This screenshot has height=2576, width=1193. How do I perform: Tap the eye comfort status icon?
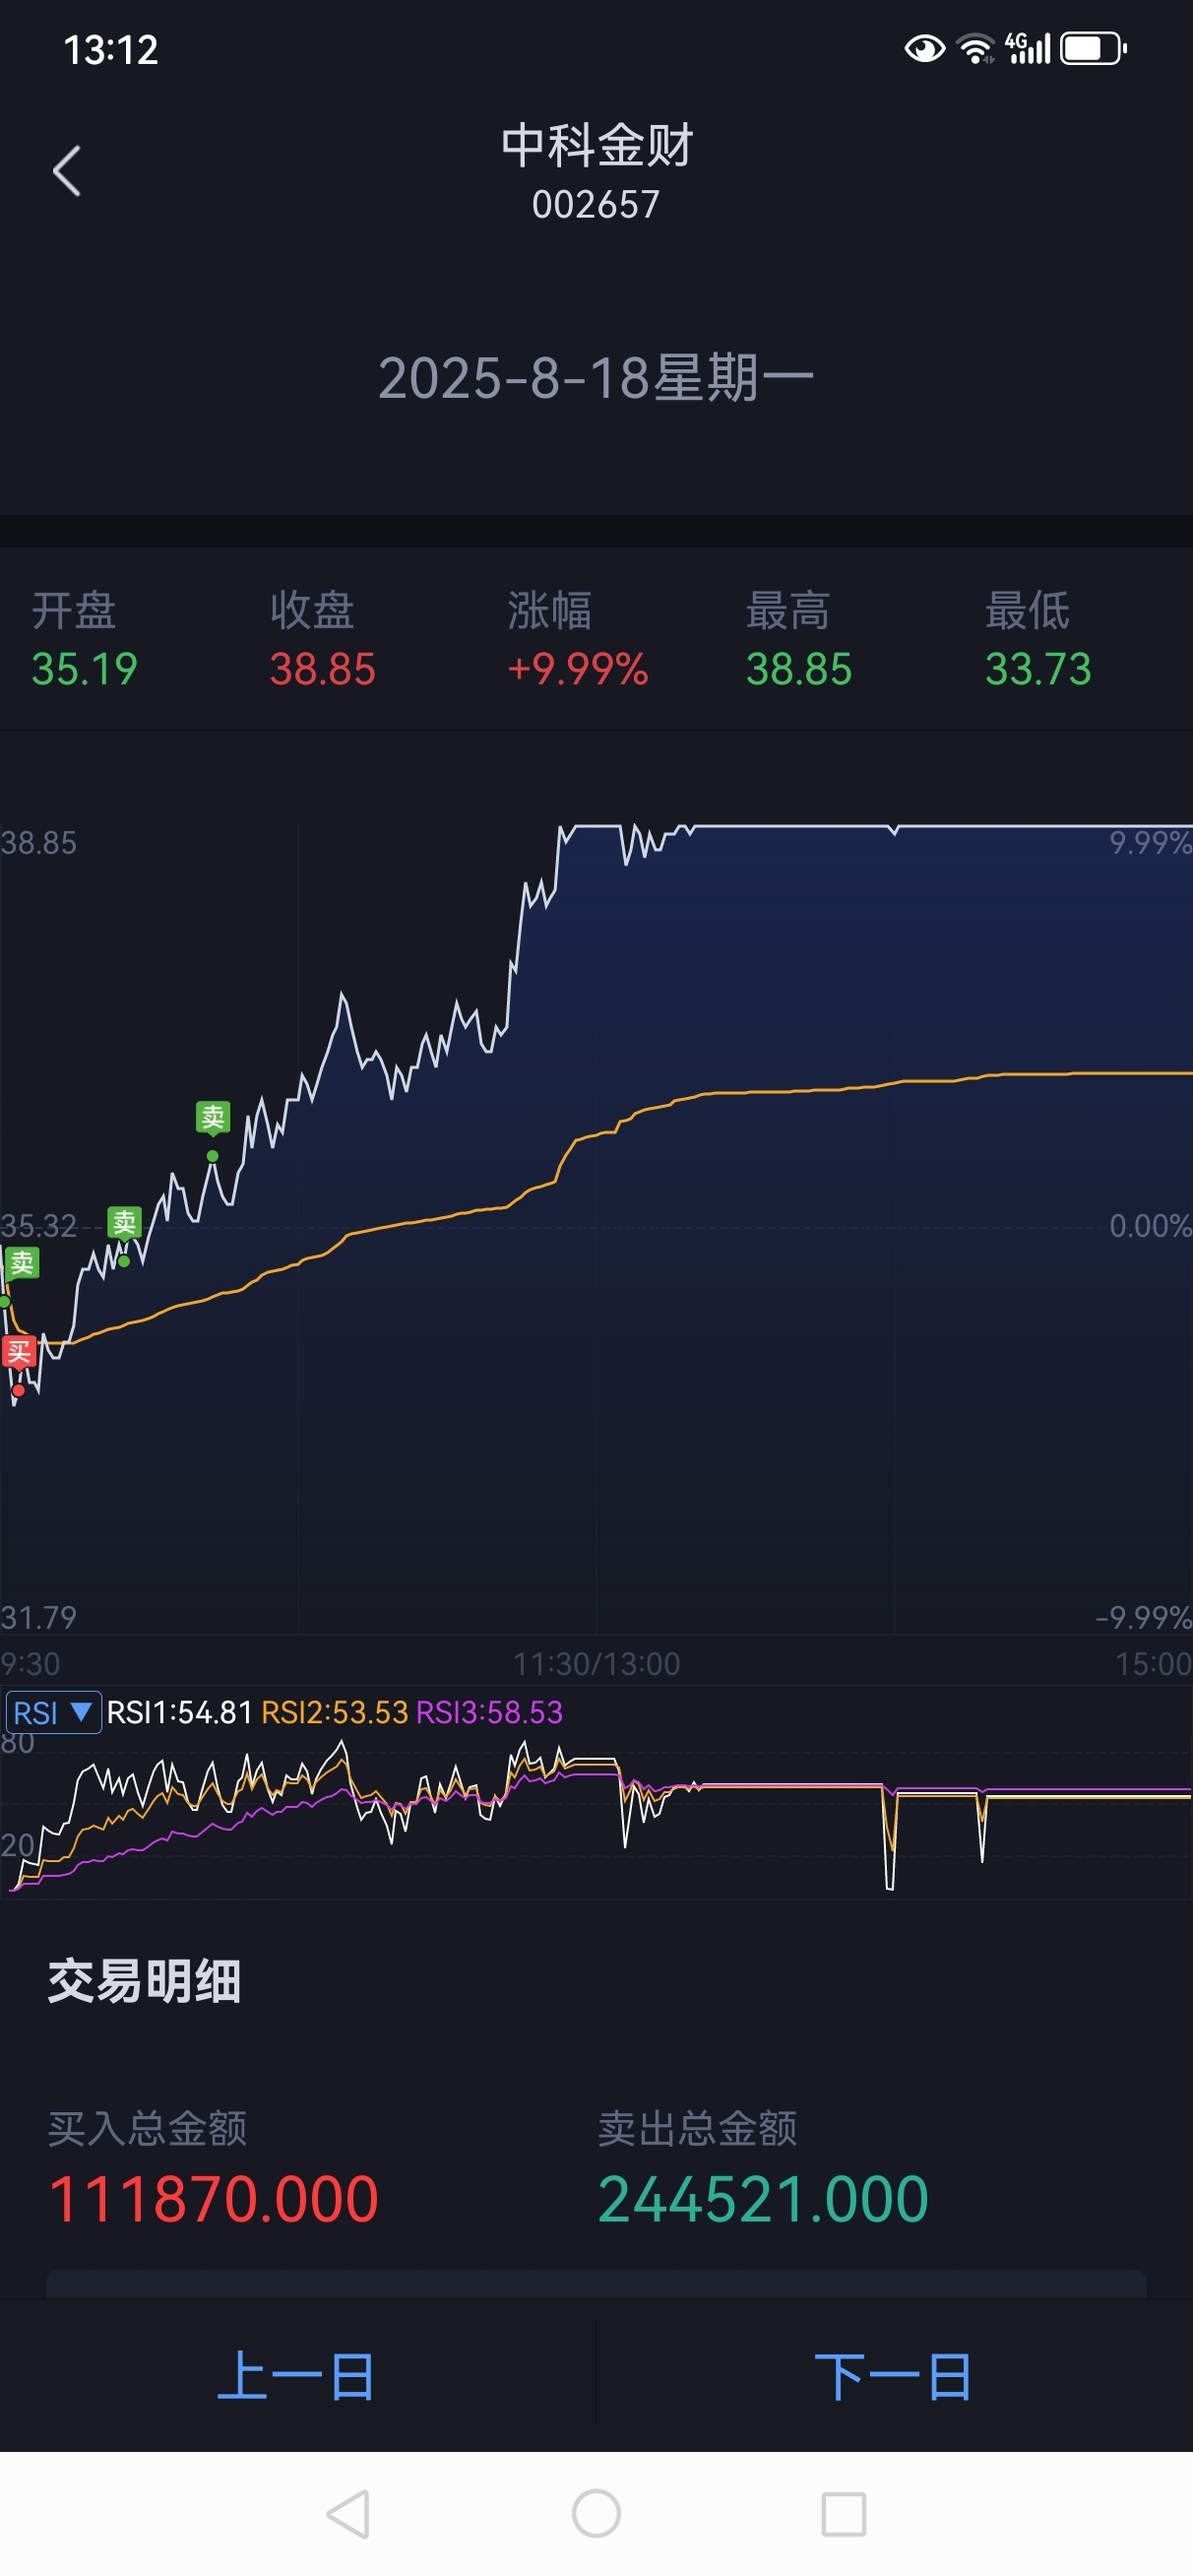point(924,48)
